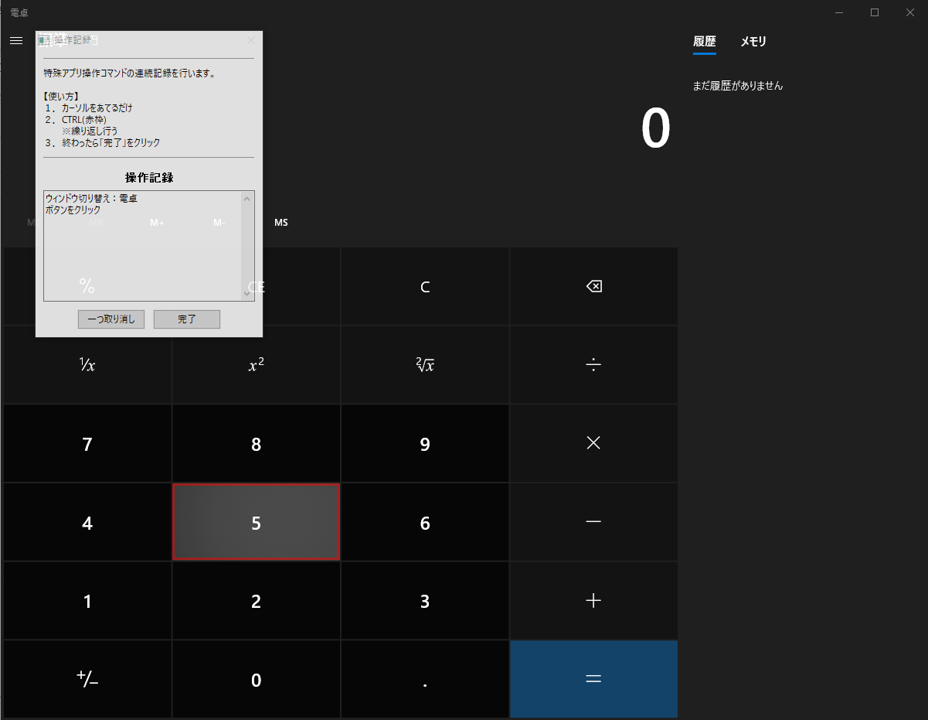Switch to the メモリ memory tab
928x720 pixels.
point(753,42)
